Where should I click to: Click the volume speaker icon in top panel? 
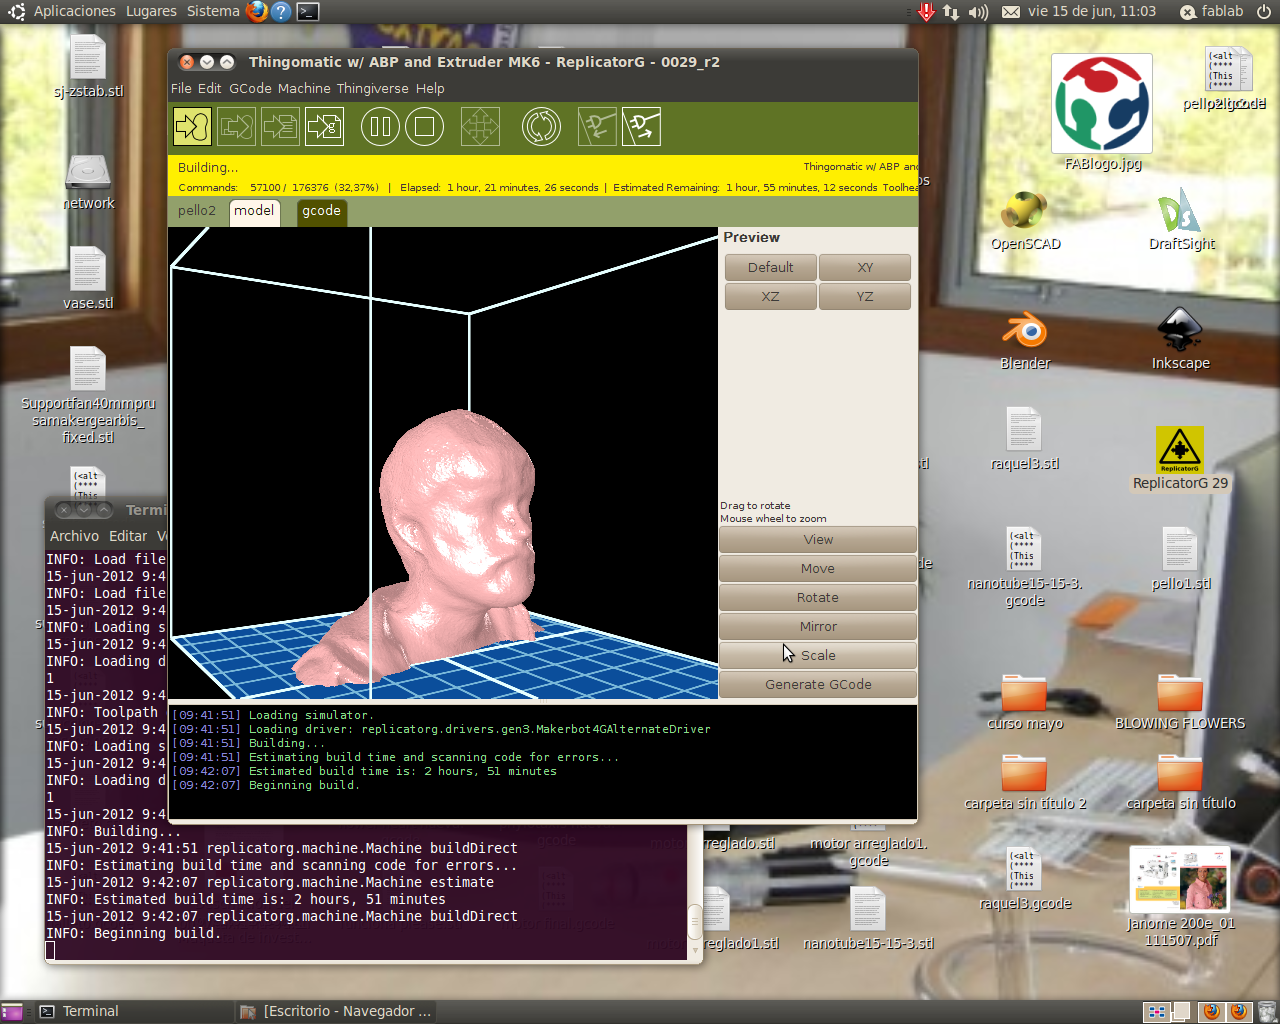click(x=978, y=12)
